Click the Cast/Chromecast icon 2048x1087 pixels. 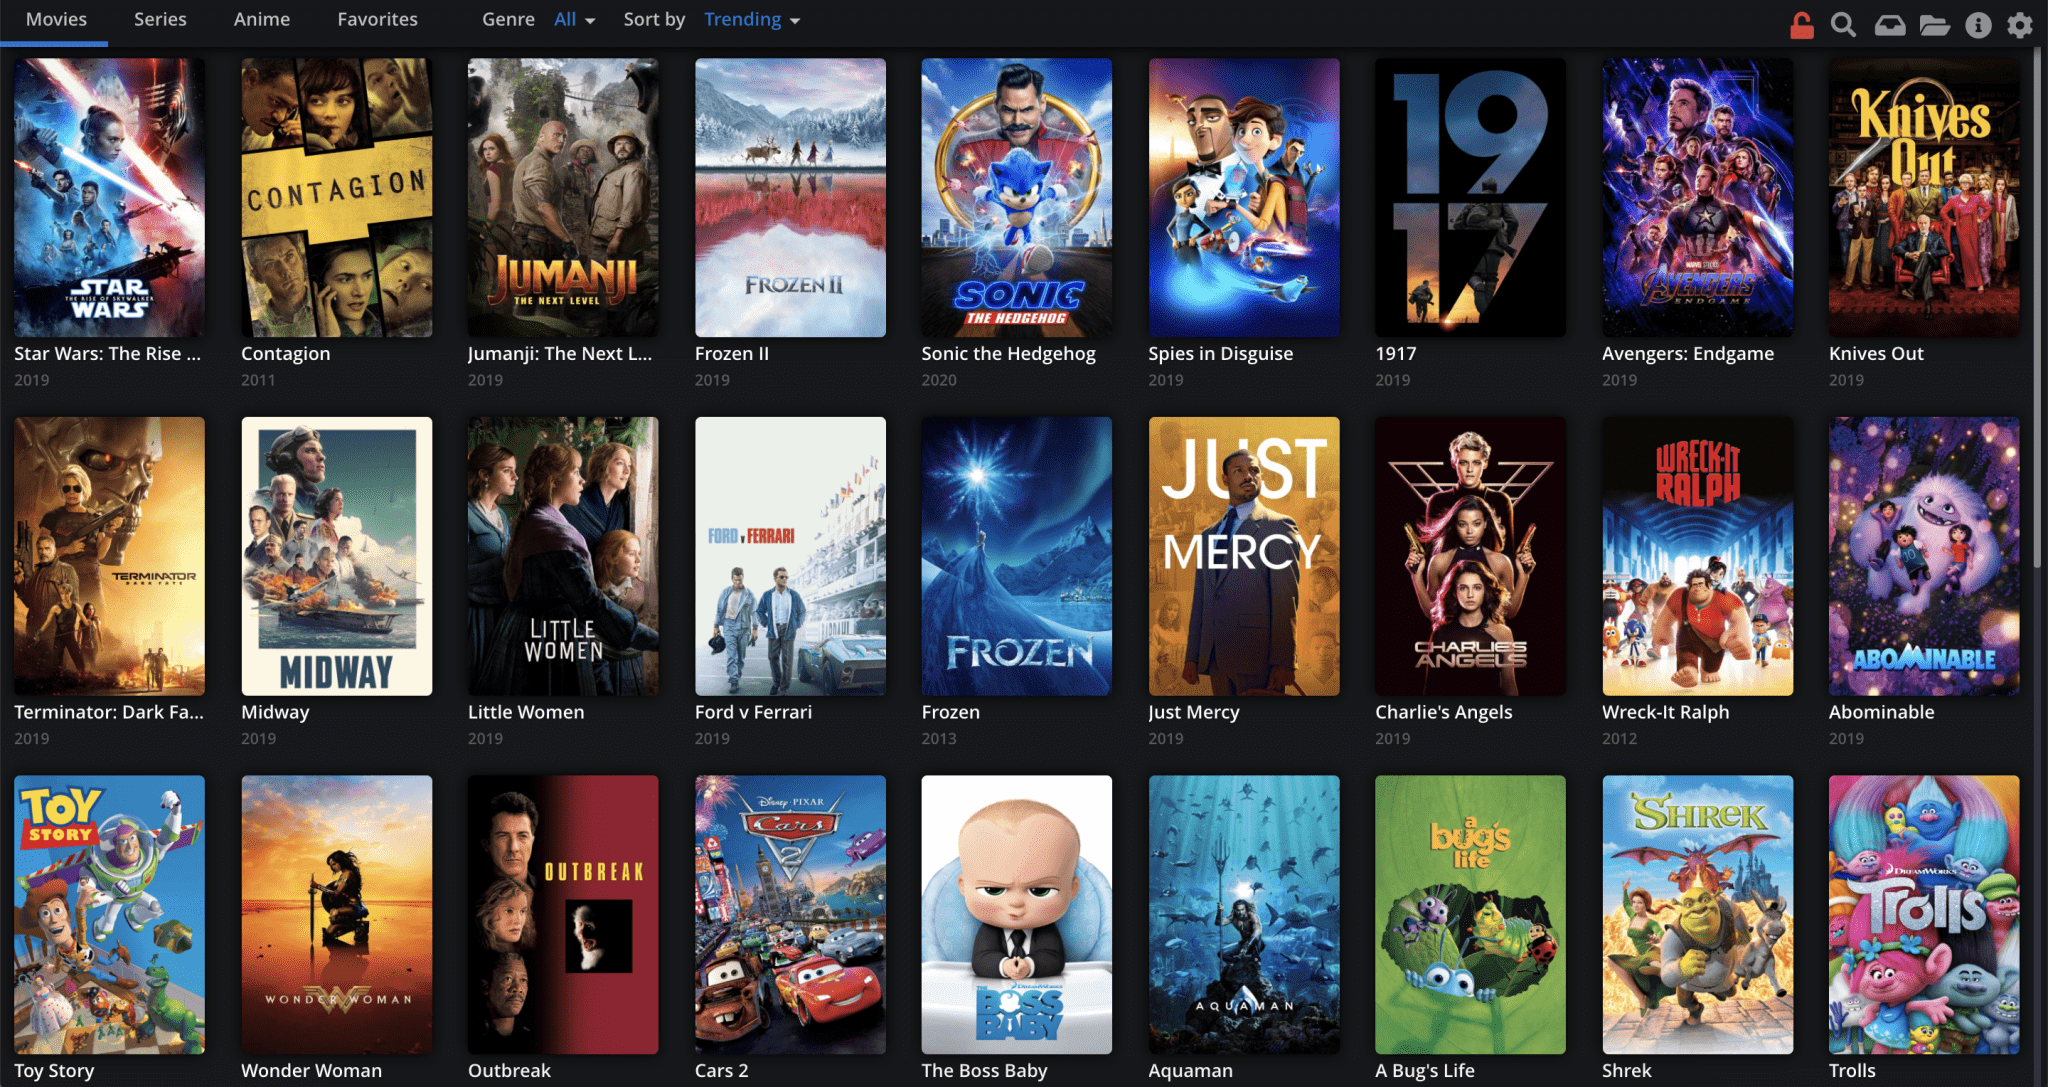[x=1891, y=19]
